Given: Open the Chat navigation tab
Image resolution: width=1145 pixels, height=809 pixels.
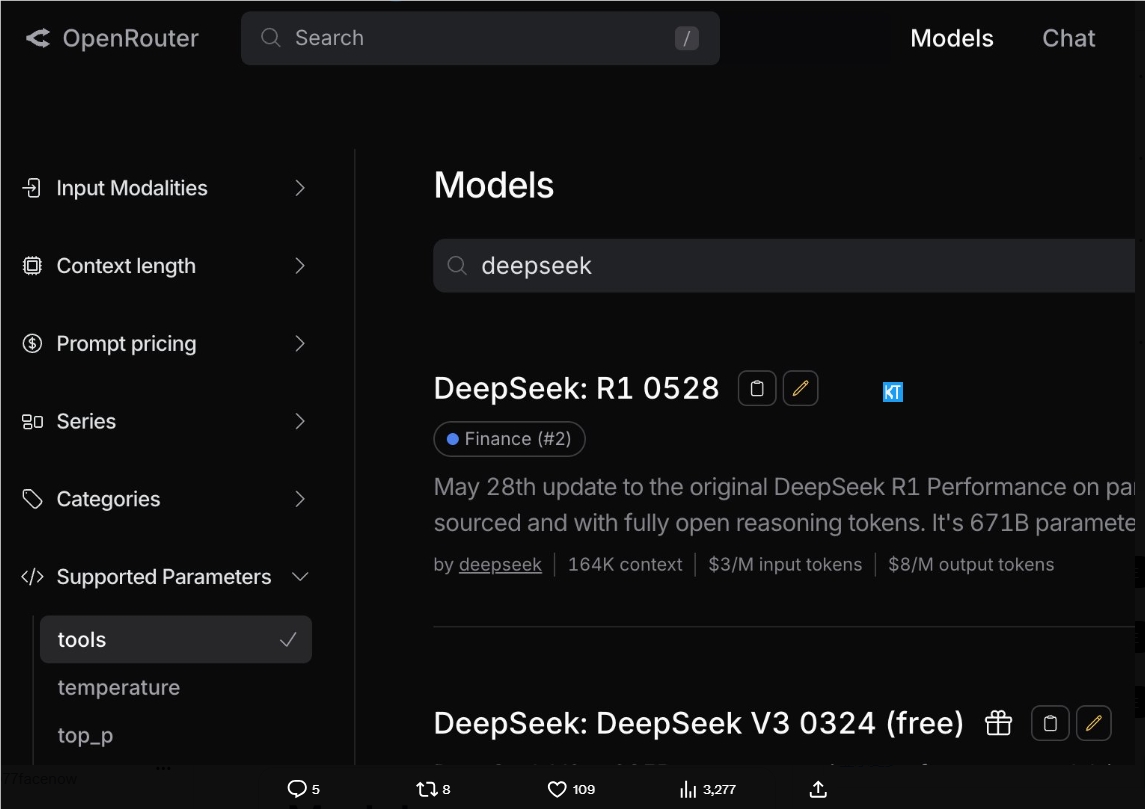Looking at the screenshot, I should 1068,38.
